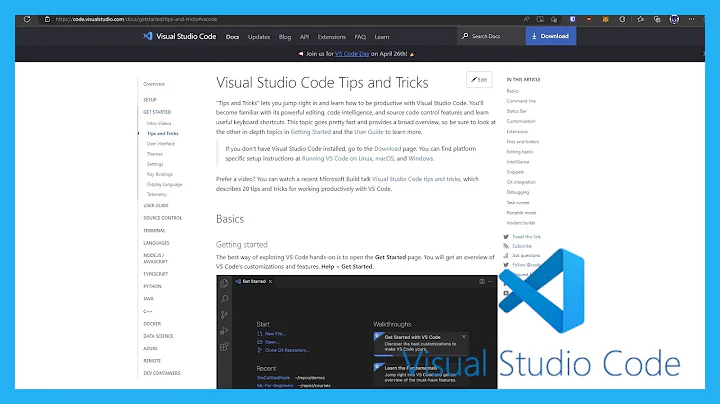
Task: Open the Bitwarden shield extension icon
Action: click(x=573, y=19)
